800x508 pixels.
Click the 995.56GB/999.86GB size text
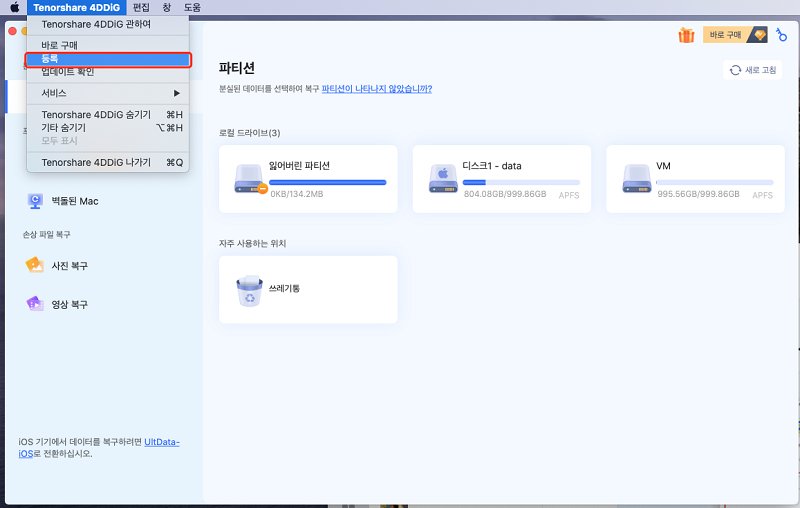point(698,194)
